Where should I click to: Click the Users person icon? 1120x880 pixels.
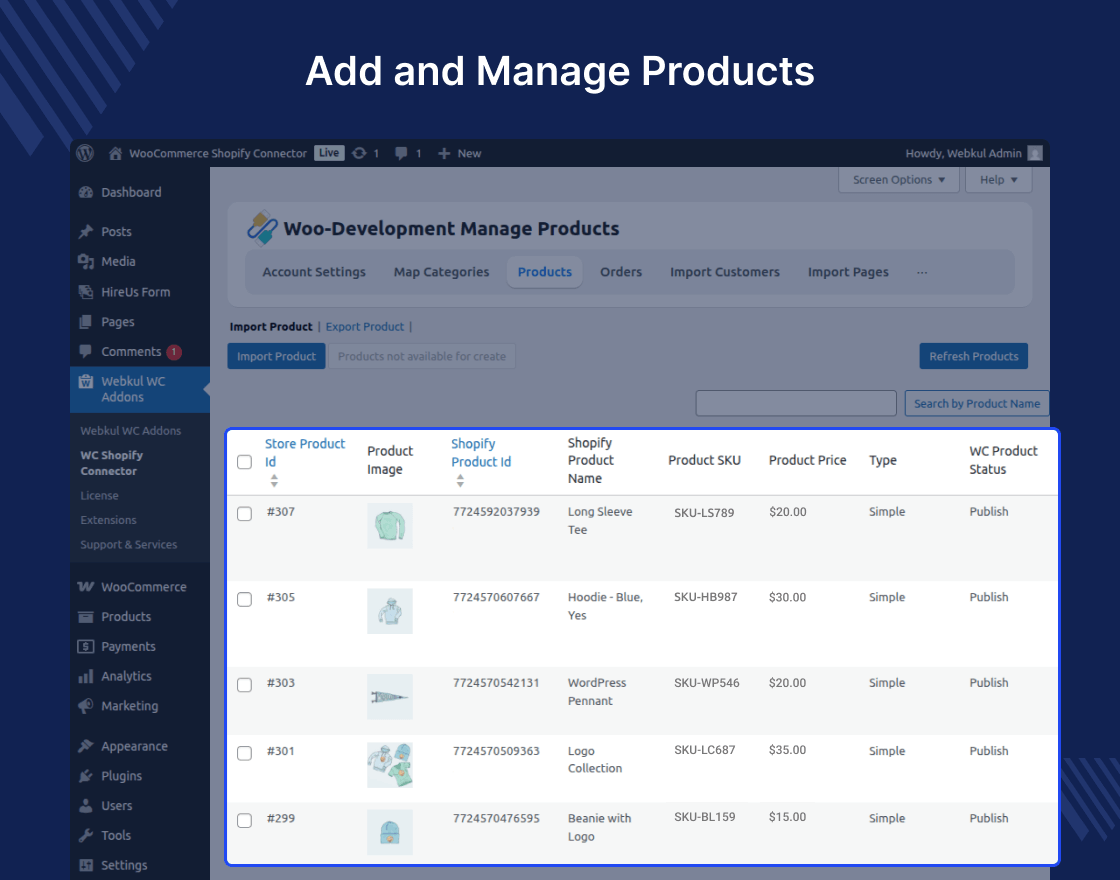[86, 806]
